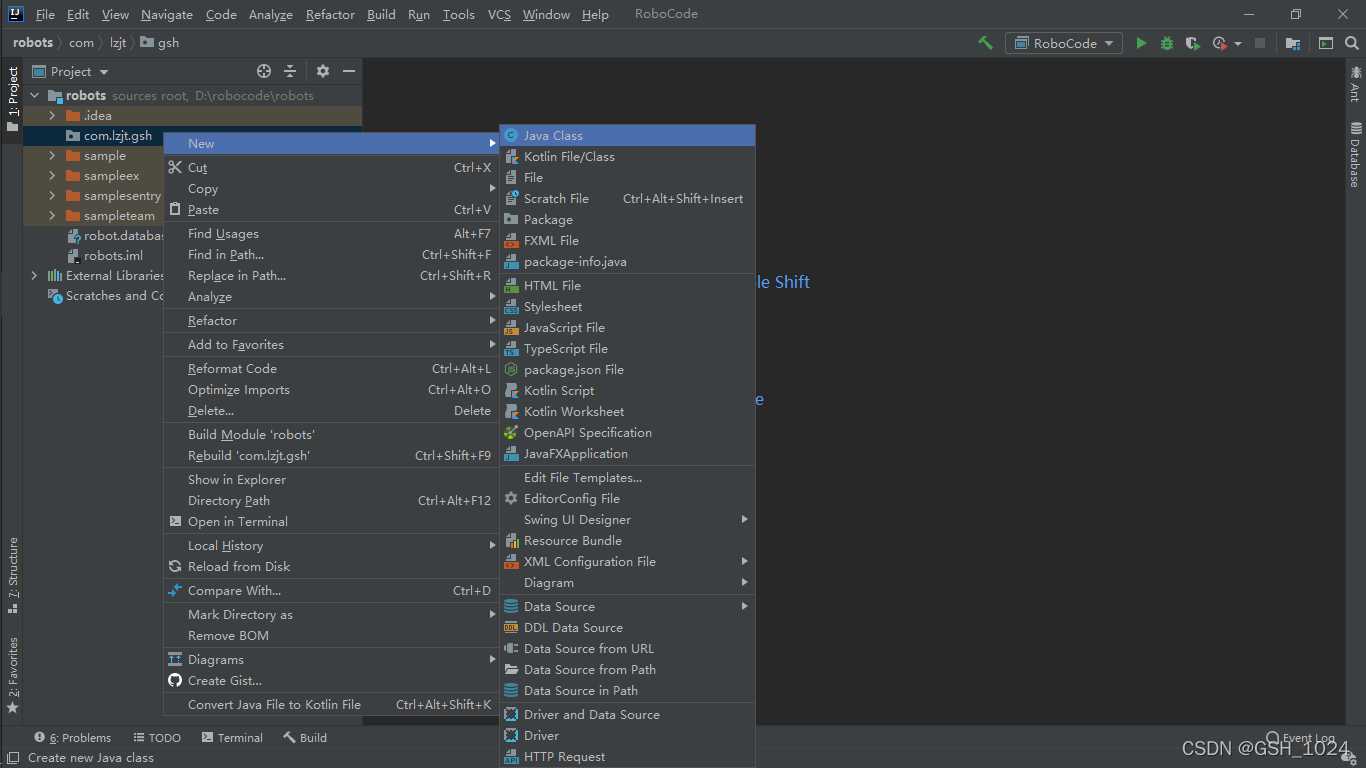Expand the sampleex folder

pos(52,176)
